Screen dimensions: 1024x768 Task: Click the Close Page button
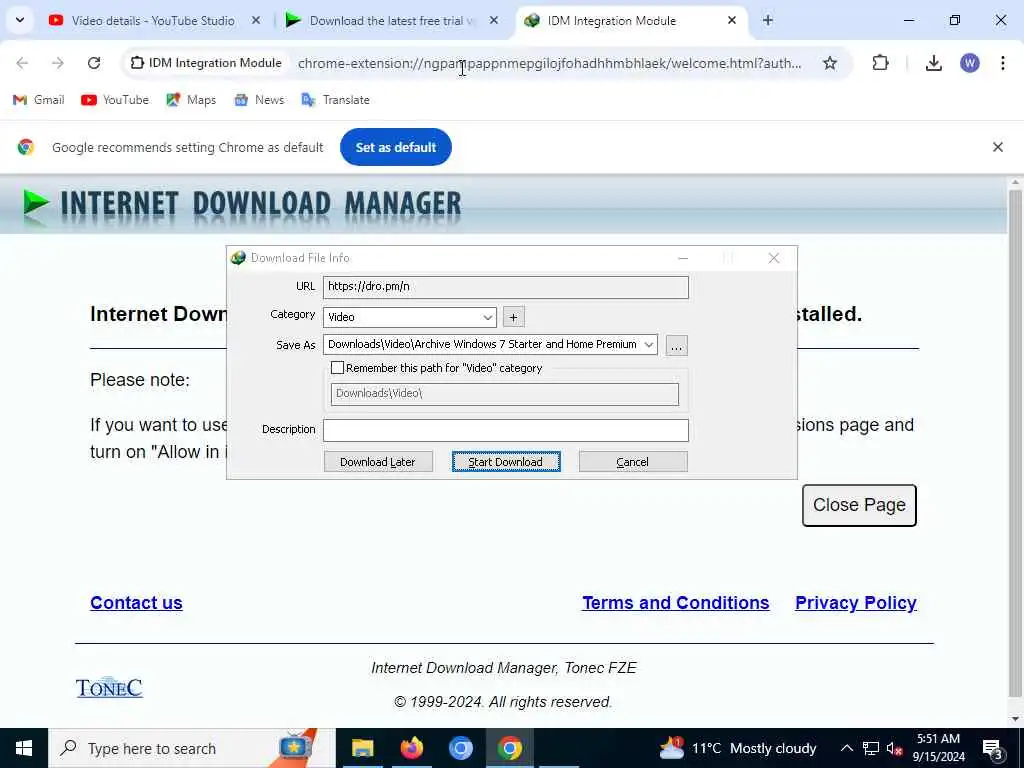point(859,505)
